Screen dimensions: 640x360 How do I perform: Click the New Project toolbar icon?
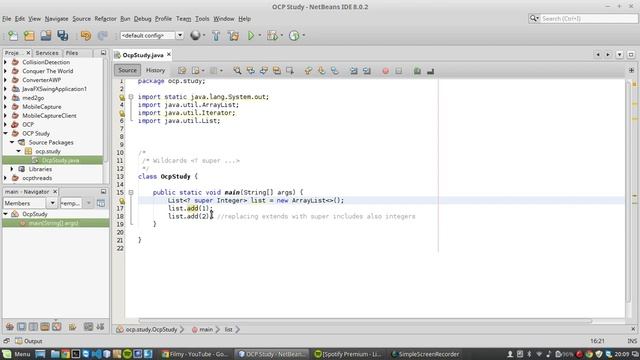(29, 36)
